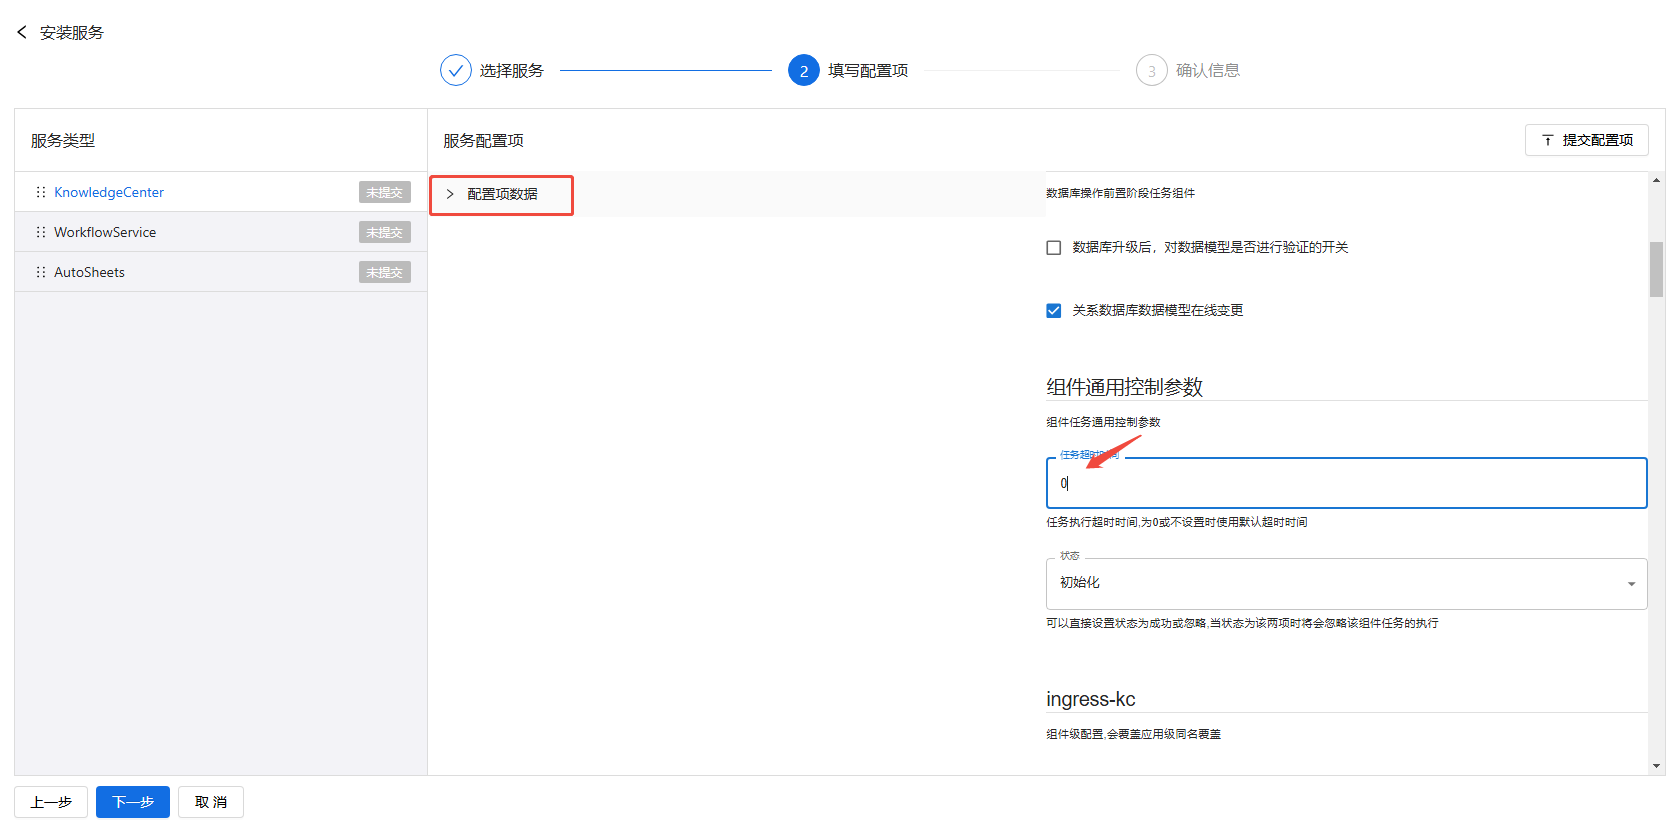Click the 确认信息 step label
The height and width of the screenshot is (835, 1679).
tap(1208, 70)
